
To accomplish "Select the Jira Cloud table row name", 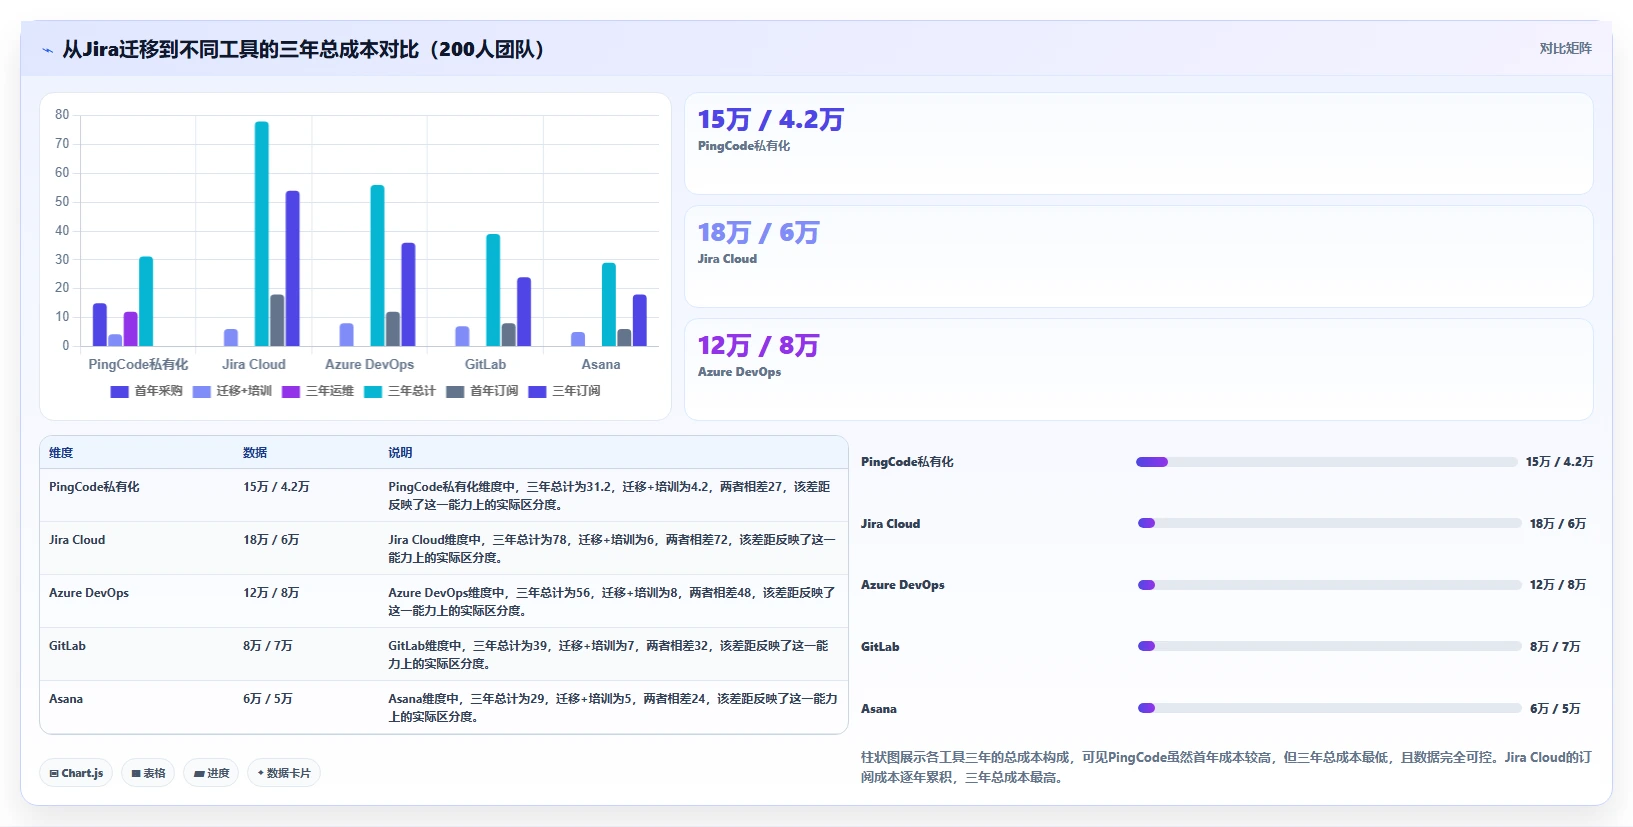I will [x=77, y=540].
